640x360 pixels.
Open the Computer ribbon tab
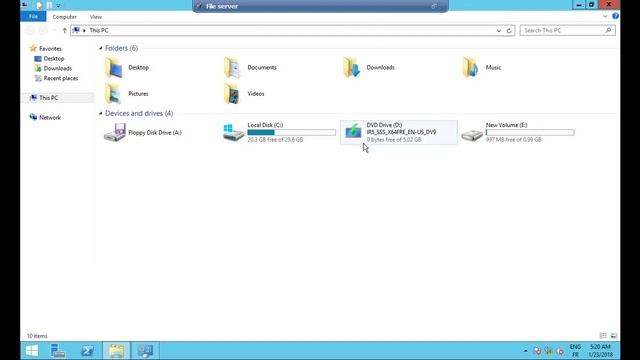pos(64,17)
